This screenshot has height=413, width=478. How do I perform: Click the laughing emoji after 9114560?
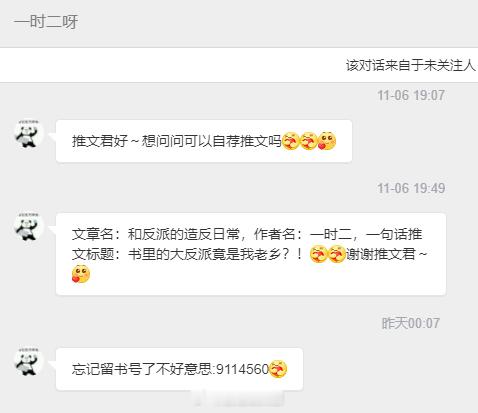[278, 369]
